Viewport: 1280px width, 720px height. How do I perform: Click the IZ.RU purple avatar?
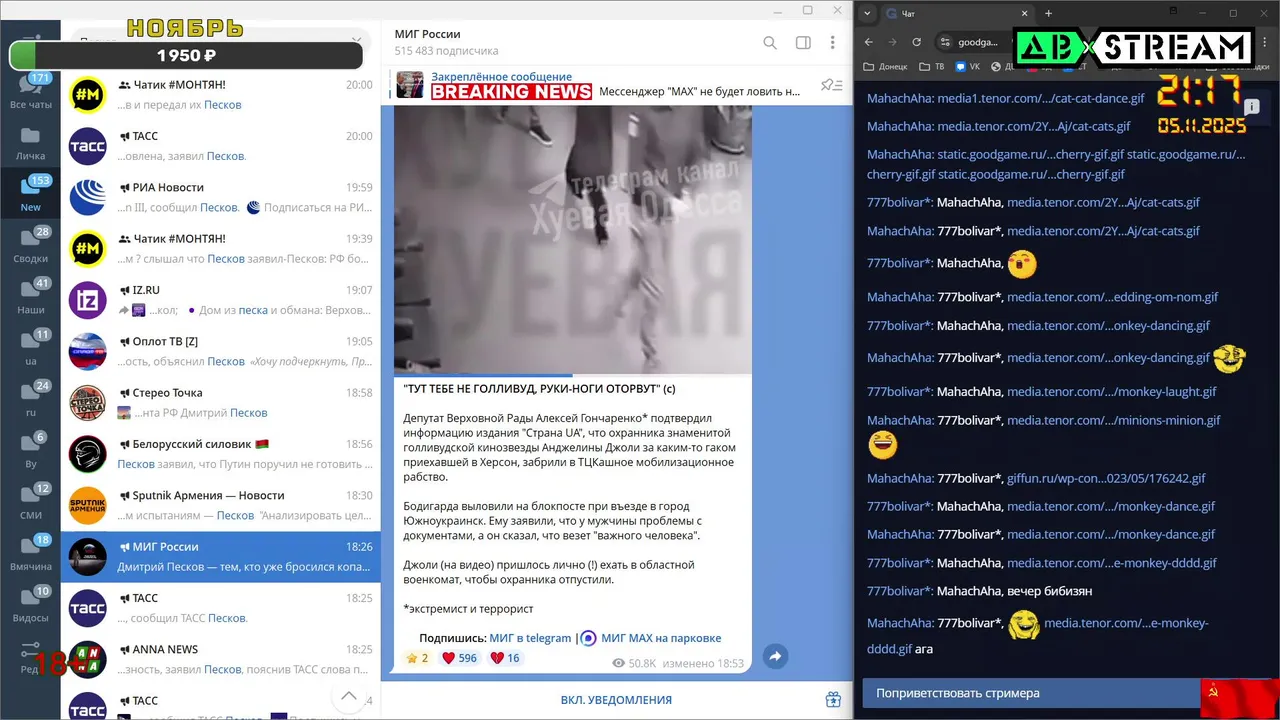88,300
